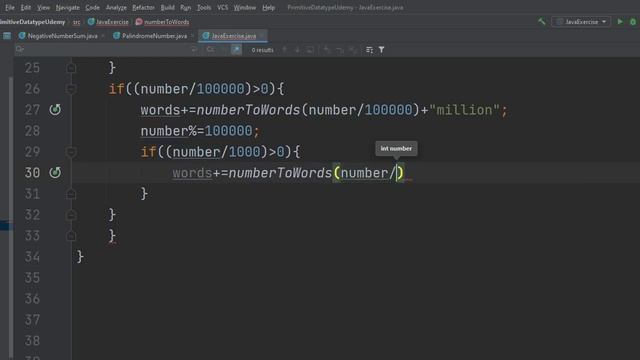
Task: Click the src breadcrumb in navigation bar
Action: (x=76, y=22)
